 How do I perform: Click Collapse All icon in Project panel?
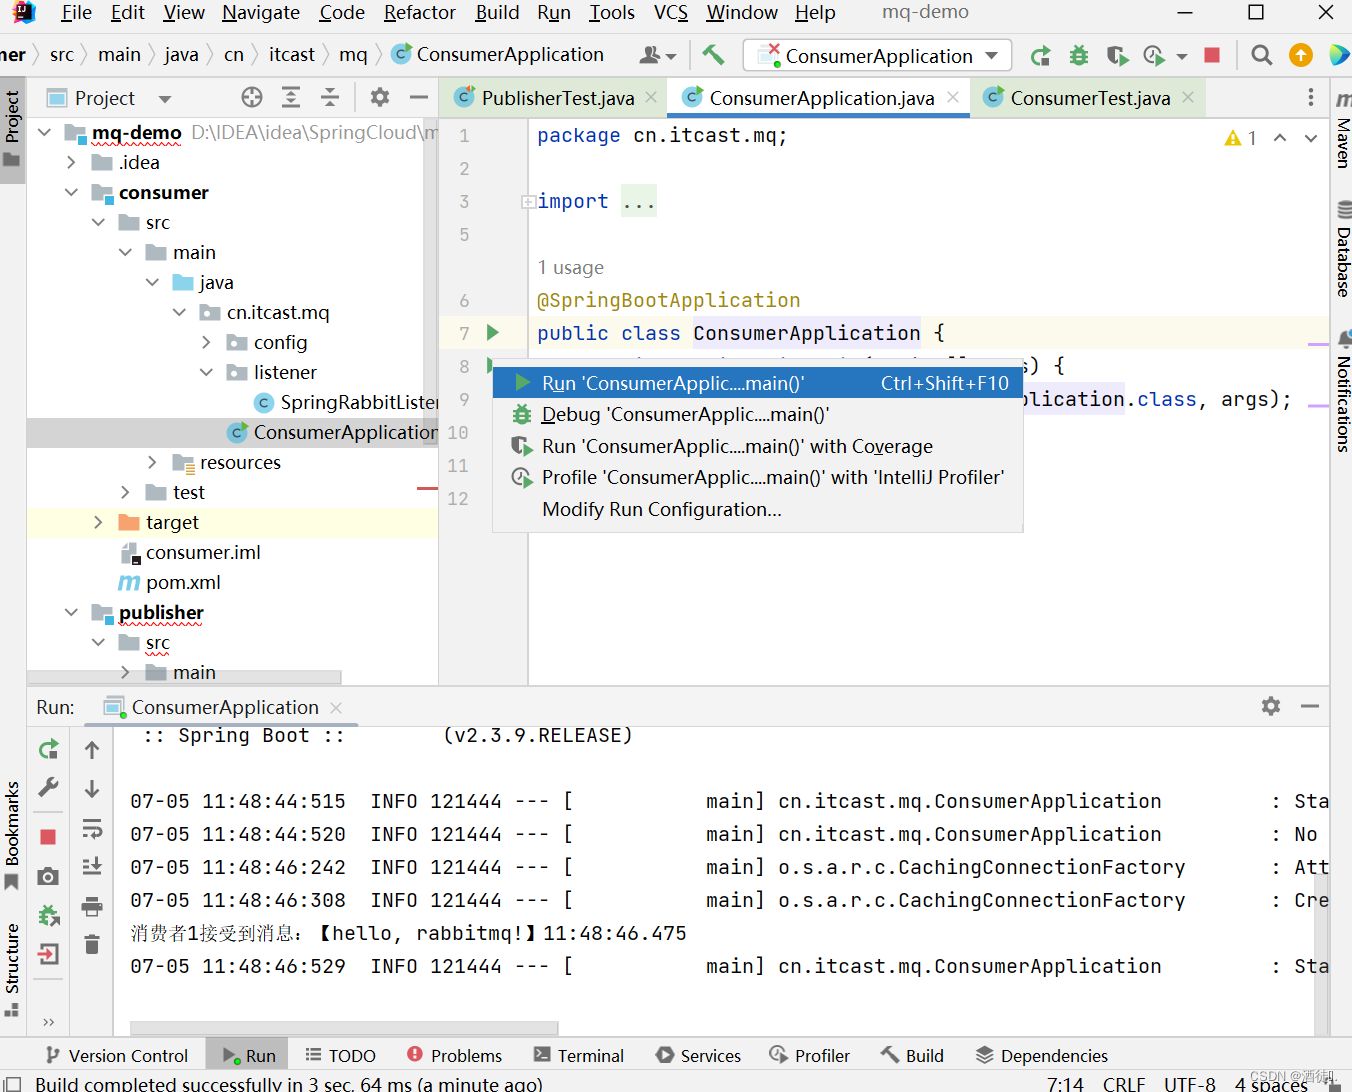(x=330, y=97)
